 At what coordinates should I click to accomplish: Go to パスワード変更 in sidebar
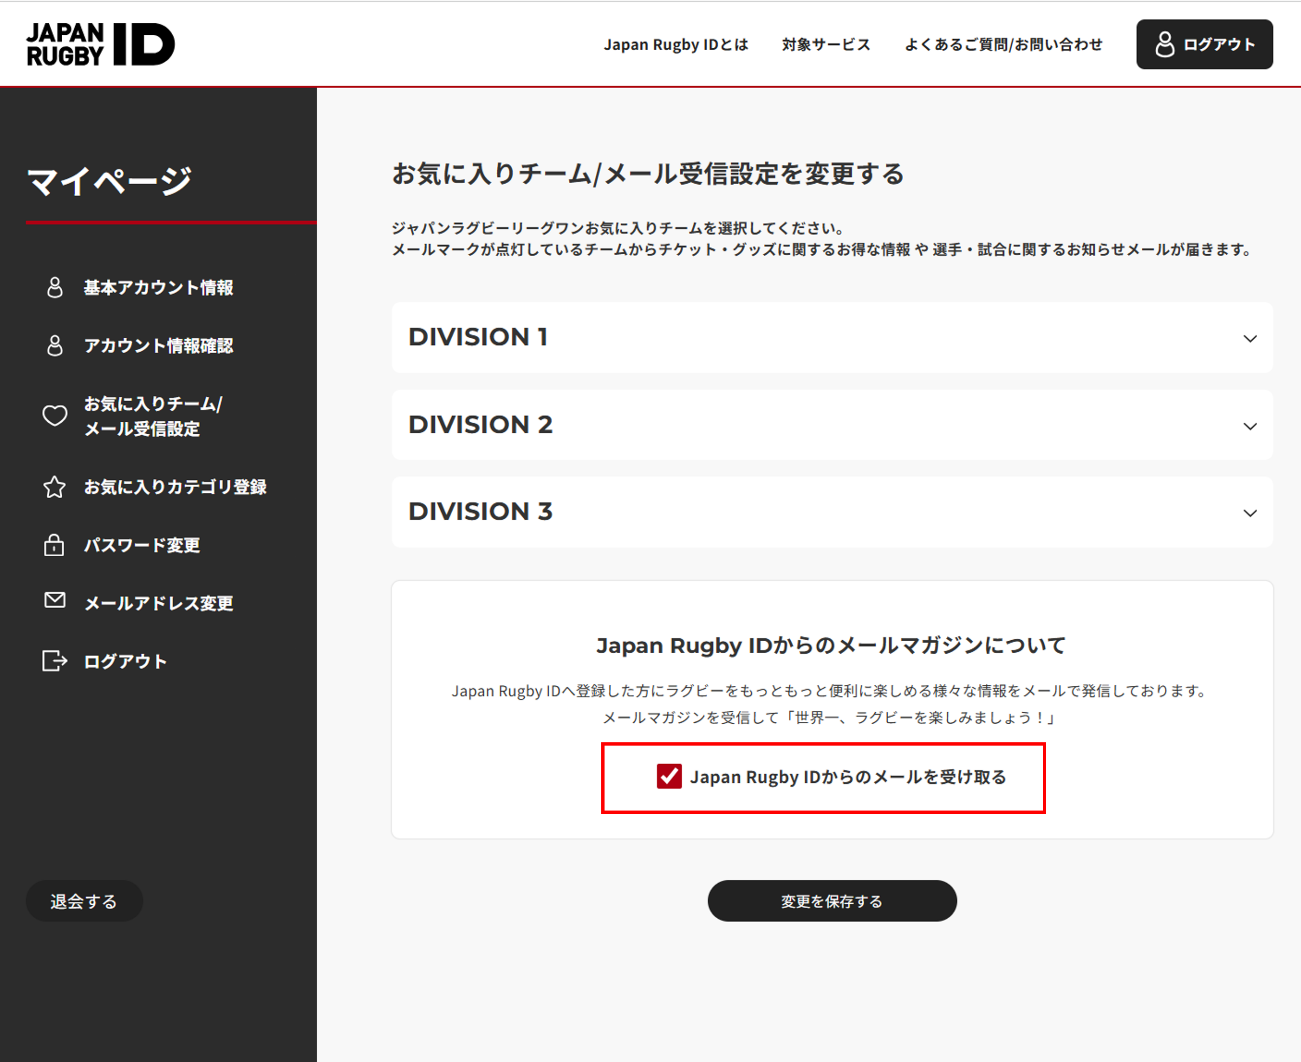(x=142, y=545)
